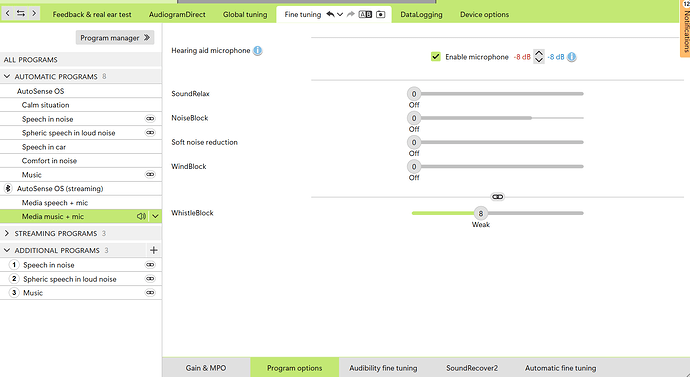Switch to Feedback & real ear test tab
Viewport: 690px width, 377px height.
92,14
